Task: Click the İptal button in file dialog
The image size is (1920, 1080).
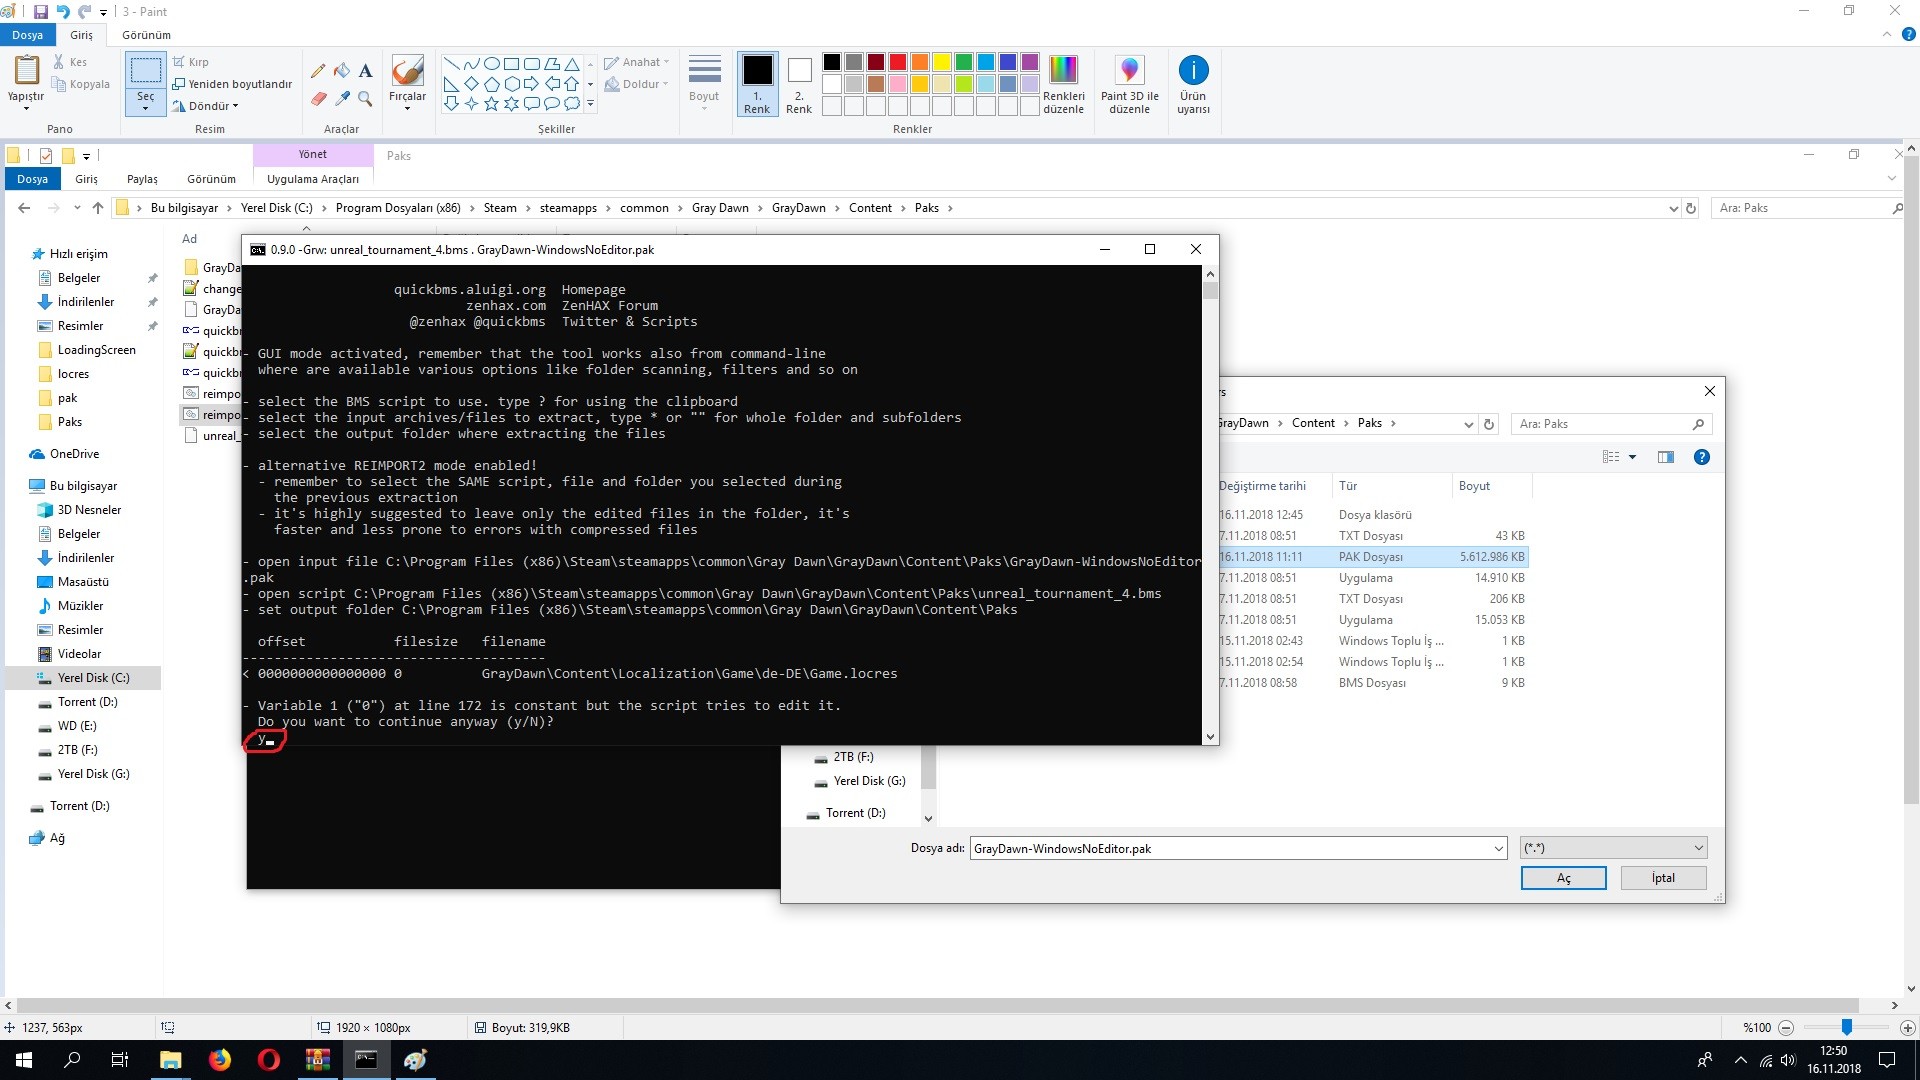Action: (1663, 878)
